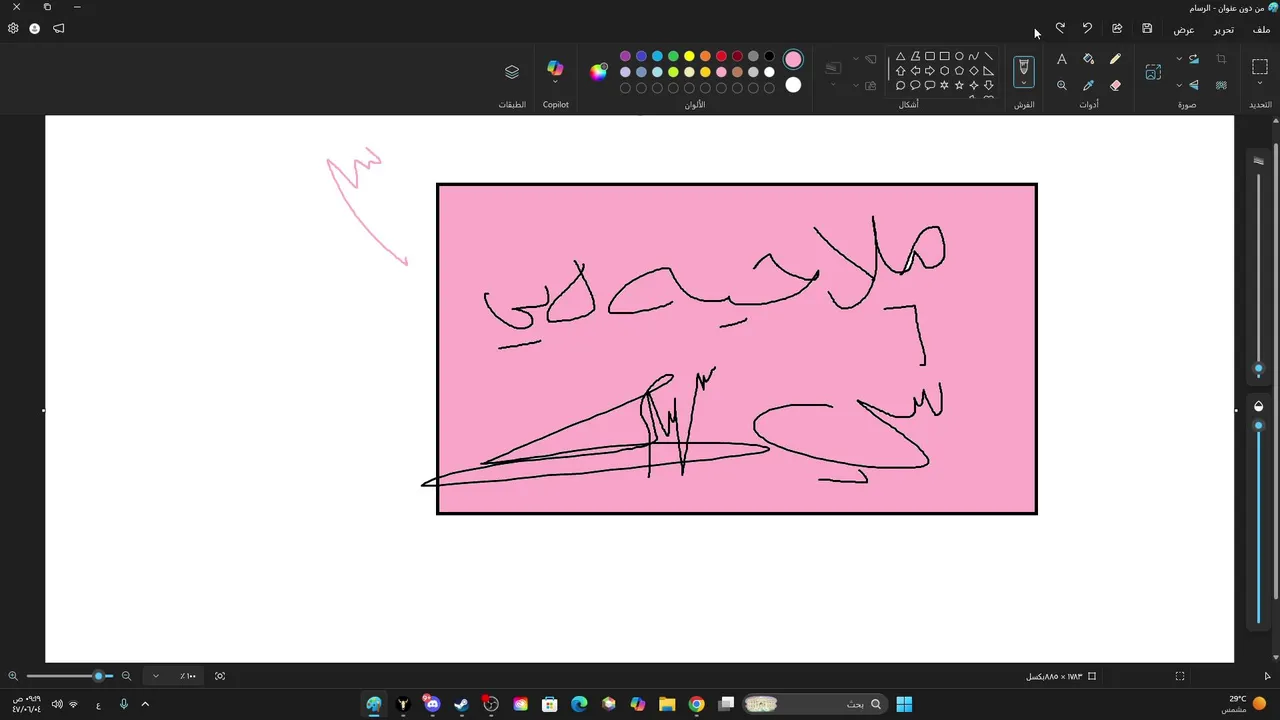Image resolution: width=1280 pixels, height=720 pixels.
Task: Click the taskbar search box
Action: (x=815, y=704)
